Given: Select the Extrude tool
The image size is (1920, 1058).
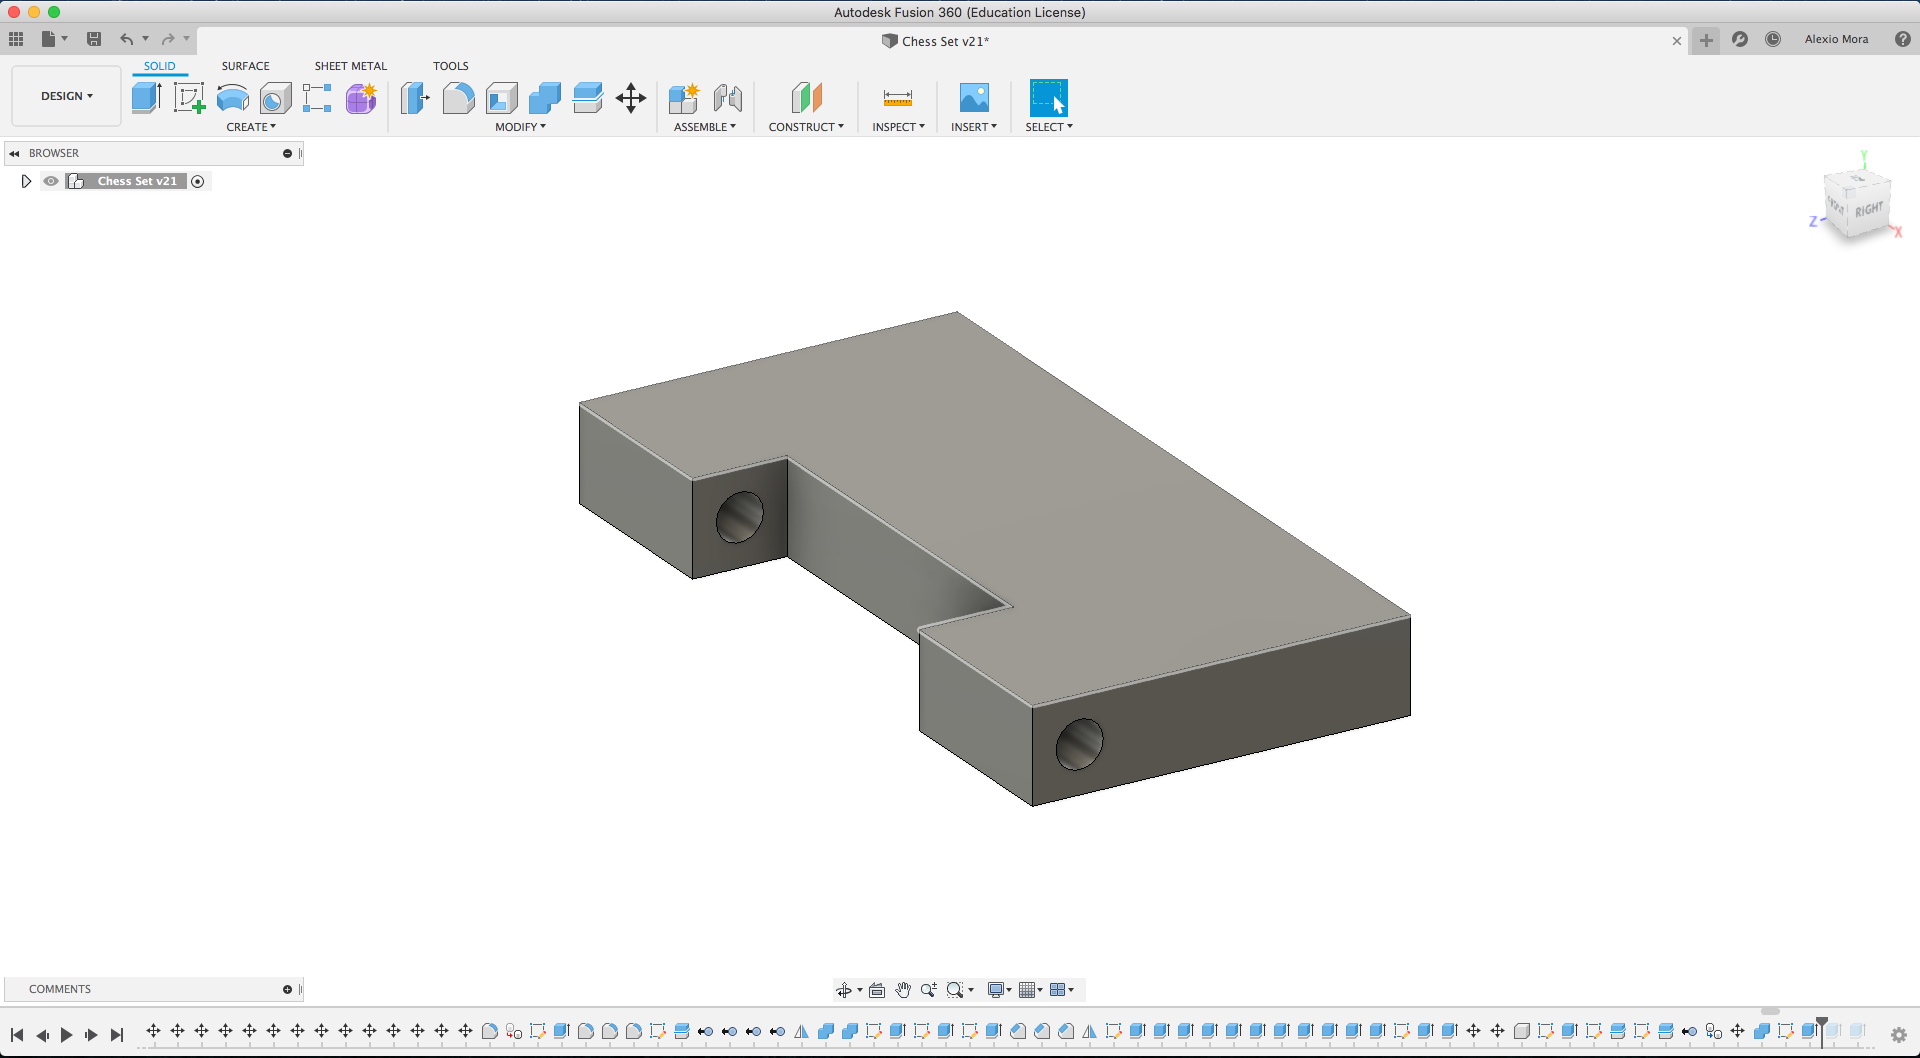Looking at the screenshot, I should tap(146, 98).
